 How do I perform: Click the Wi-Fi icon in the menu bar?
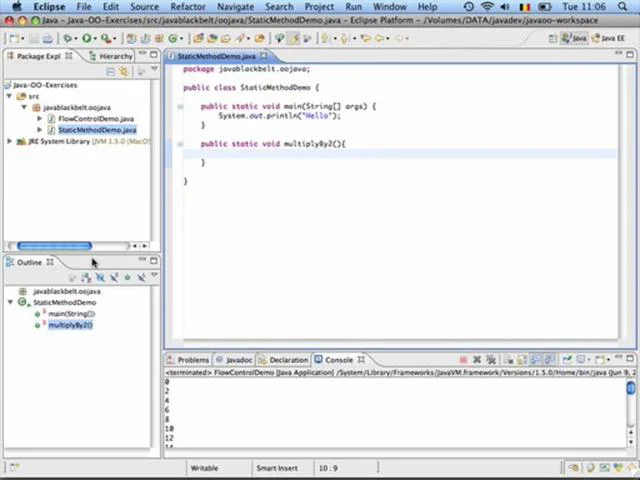tap(487, 7)
